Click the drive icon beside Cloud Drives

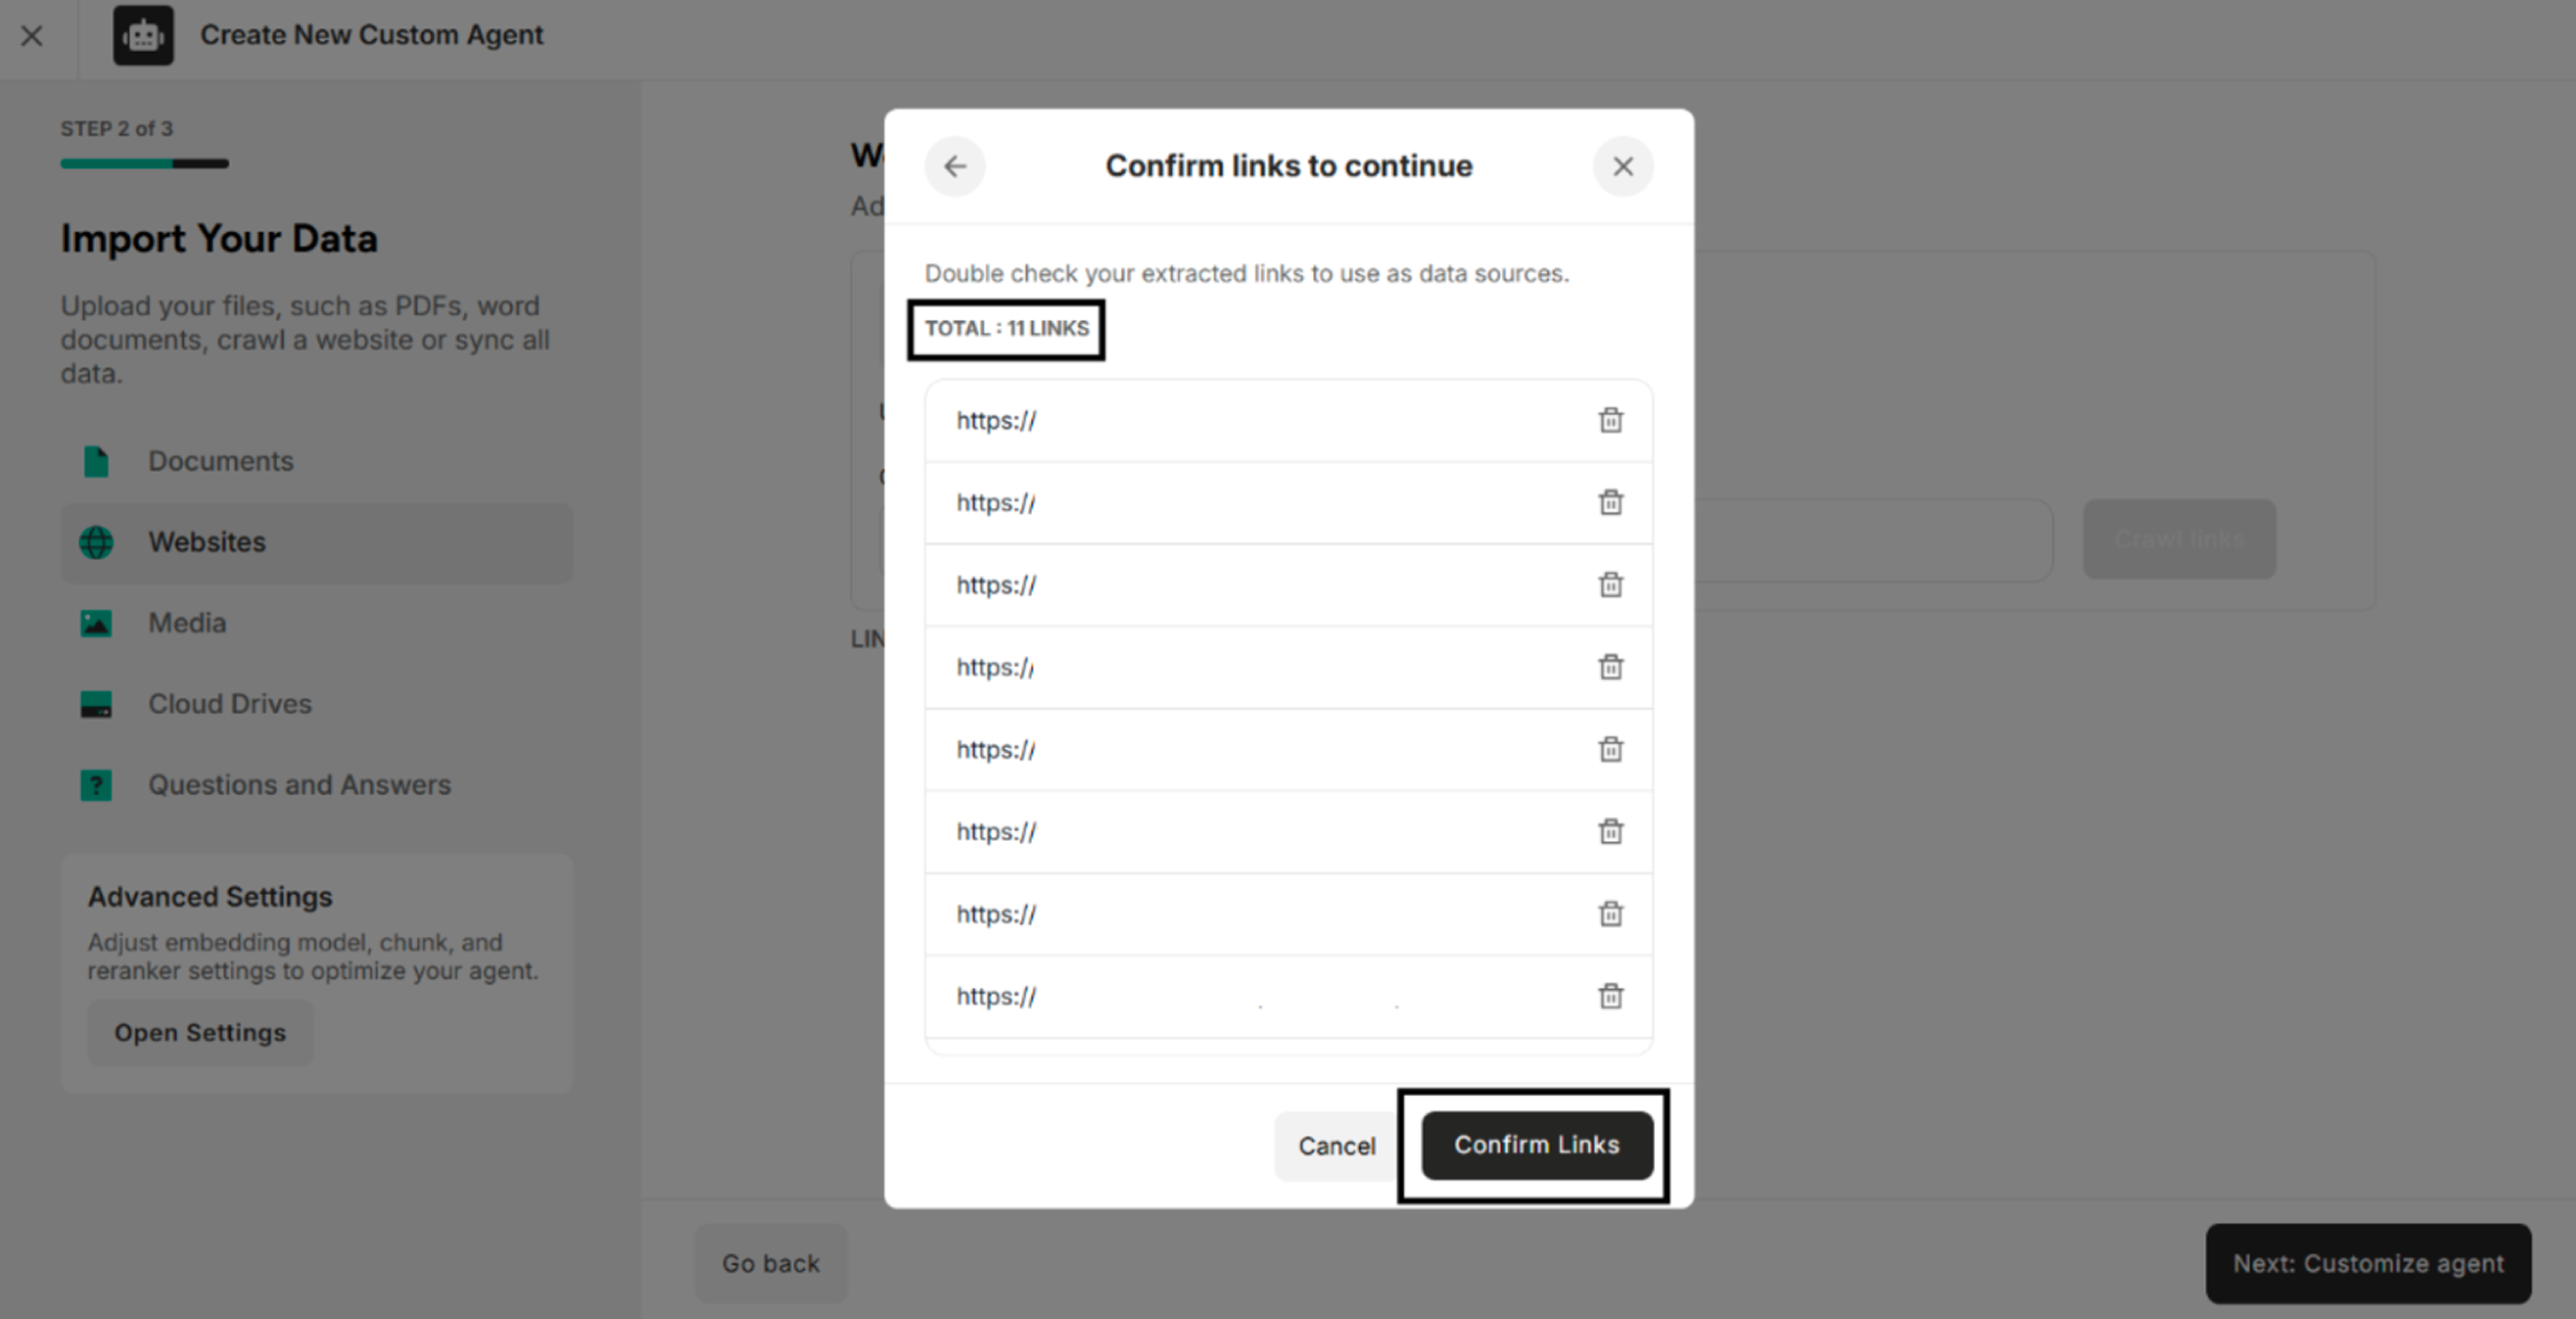pos(96,704)
